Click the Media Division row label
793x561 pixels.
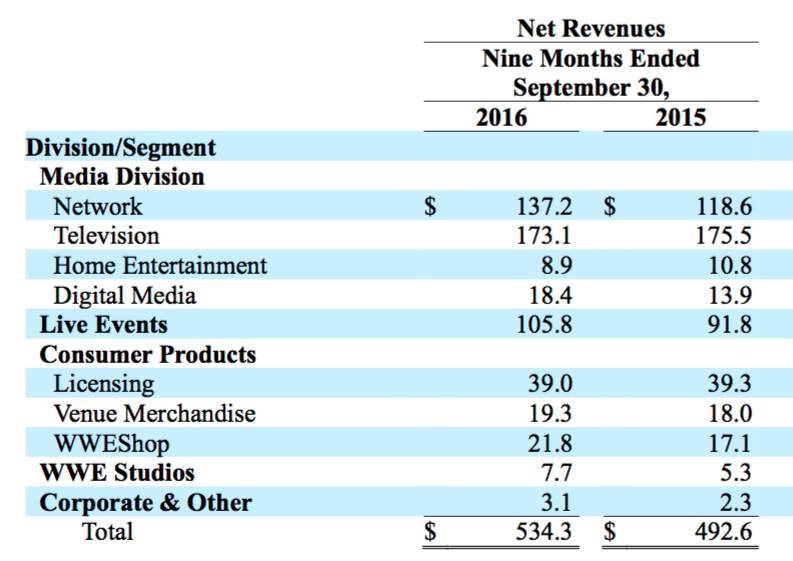coord(122,177)
